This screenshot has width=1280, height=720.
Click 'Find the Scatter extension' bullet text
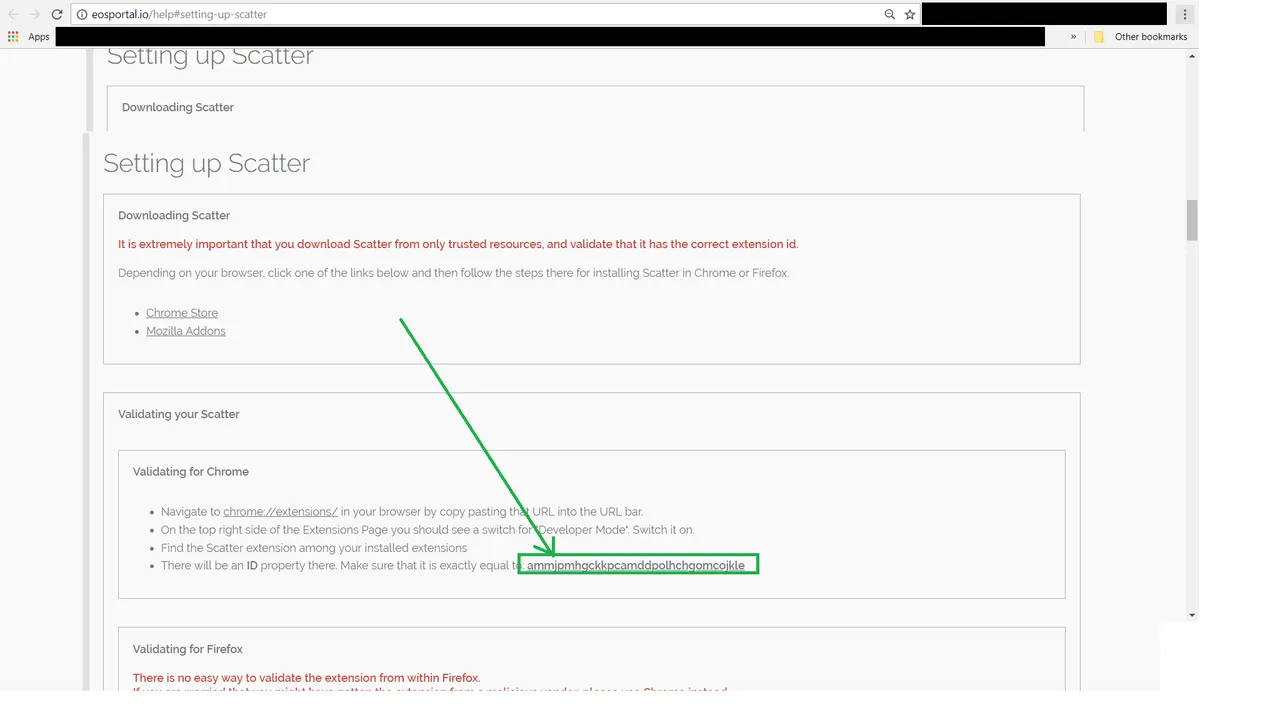[314, 548]
